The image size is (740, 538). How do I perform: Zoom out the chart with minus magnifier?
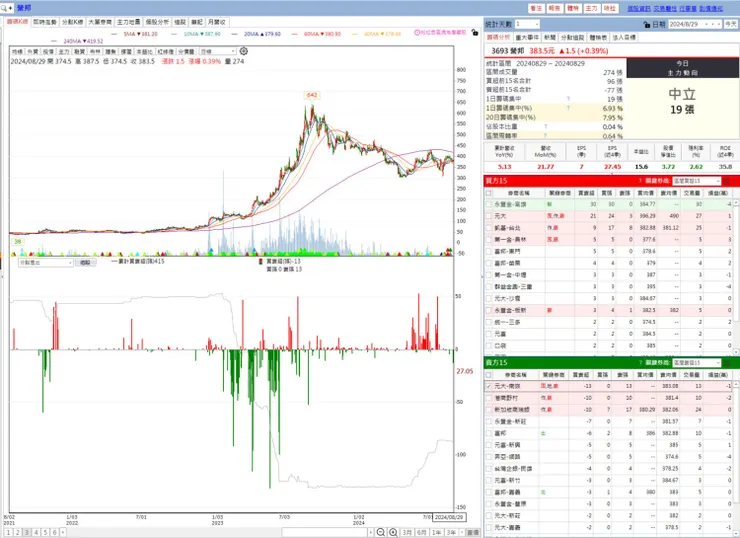coord(381,532)
